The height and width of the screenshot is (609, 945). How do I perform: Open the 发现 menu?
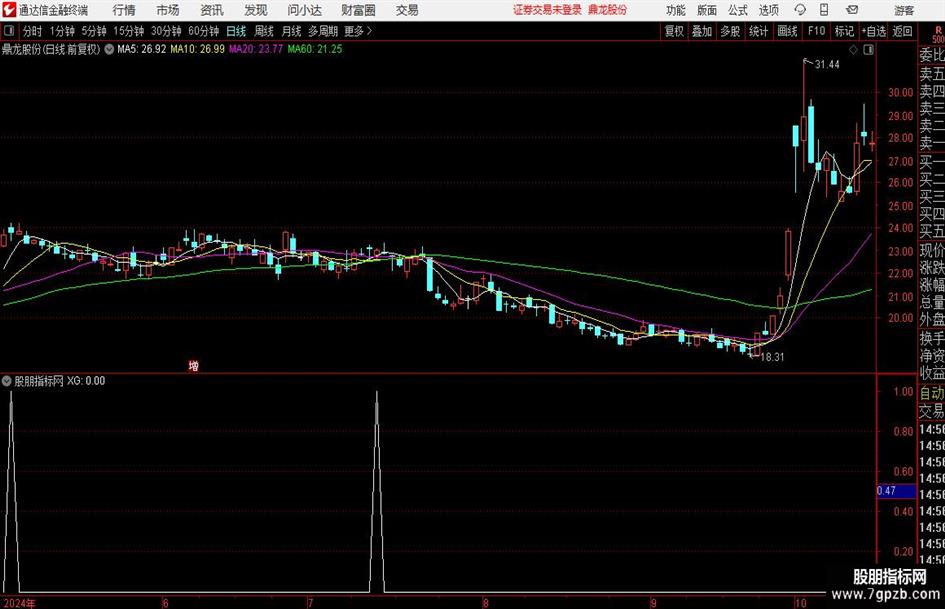click(256, 10)
